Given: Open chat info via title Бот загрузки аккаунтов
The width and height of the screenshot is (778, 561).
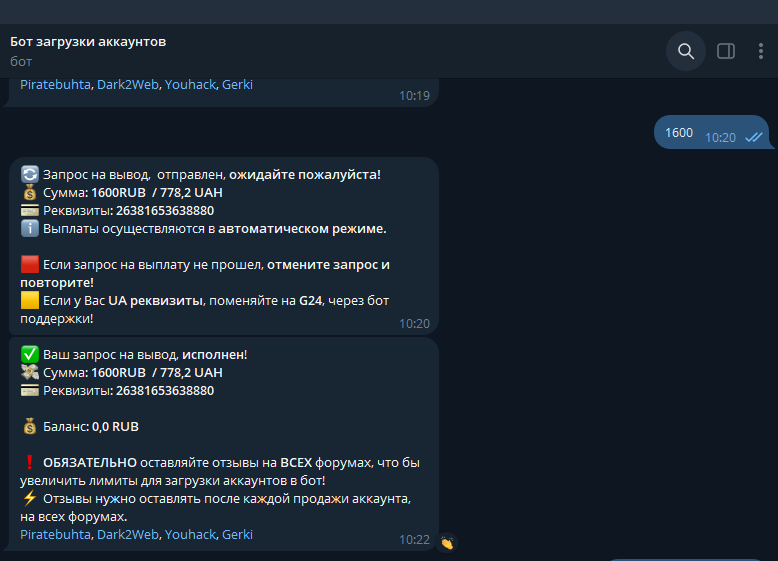Looking at the screenshot, I should (x=88, y=41).
